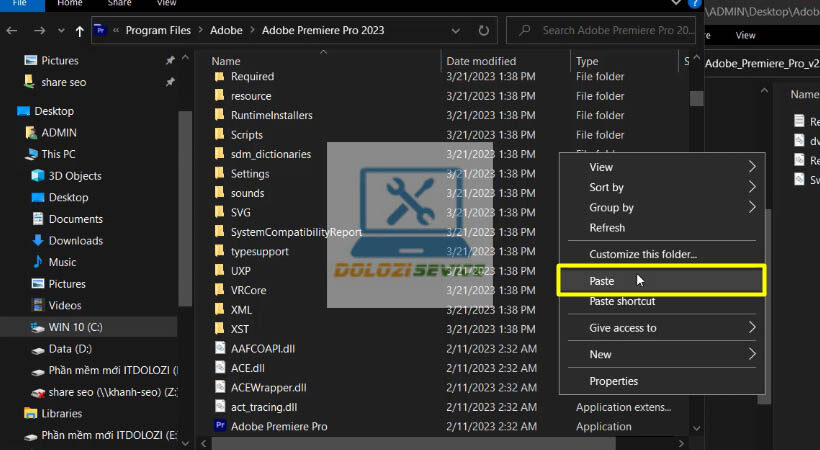Select the ACEWrapper.dll file
This screenshot has height=450, width=820.
268,388
